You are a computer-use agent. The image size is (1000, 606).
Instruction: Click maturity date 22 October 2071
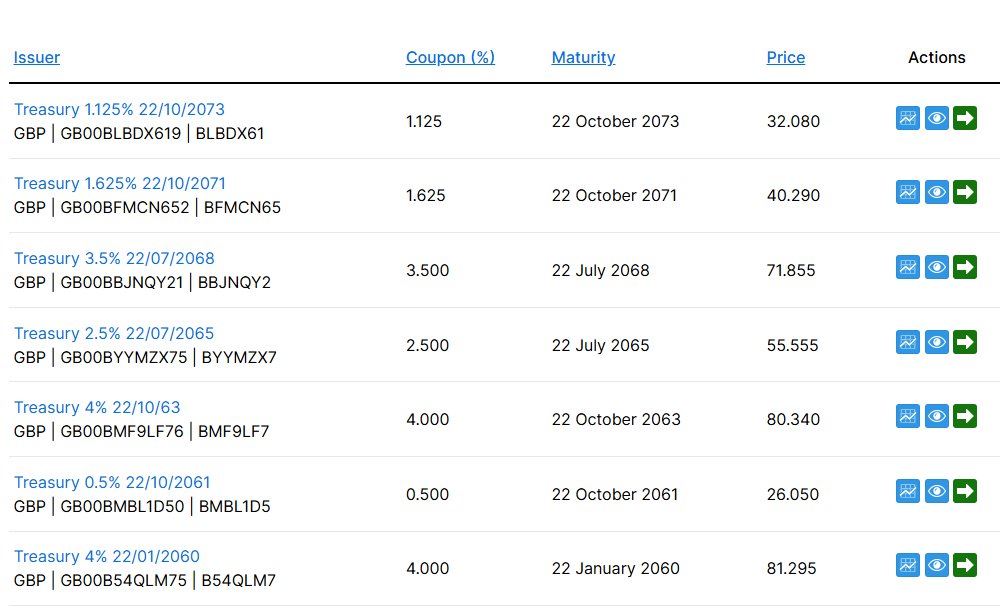[614, 195]
